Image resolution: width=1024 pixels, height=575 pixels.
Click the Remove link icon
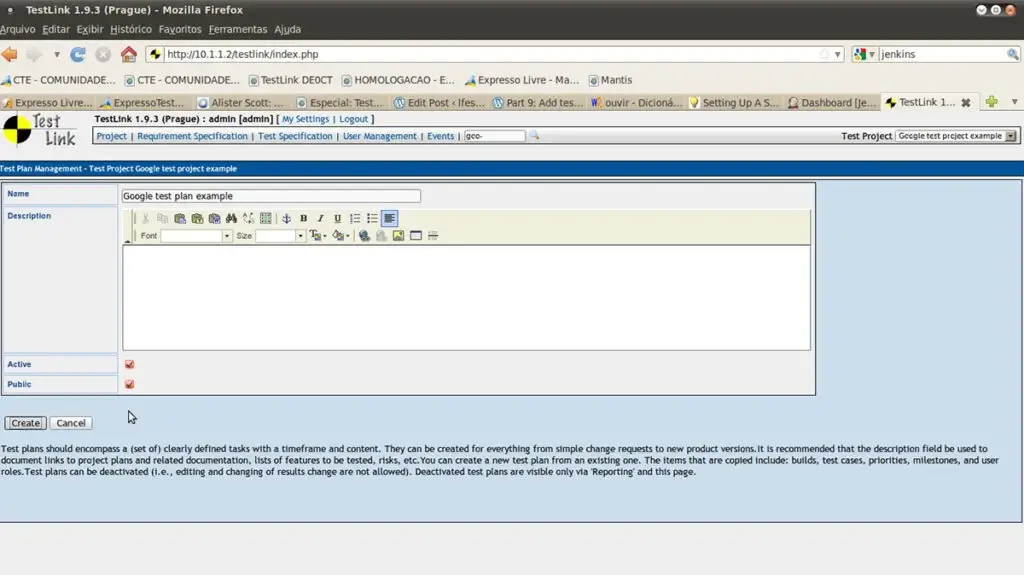tap(381, 236)
